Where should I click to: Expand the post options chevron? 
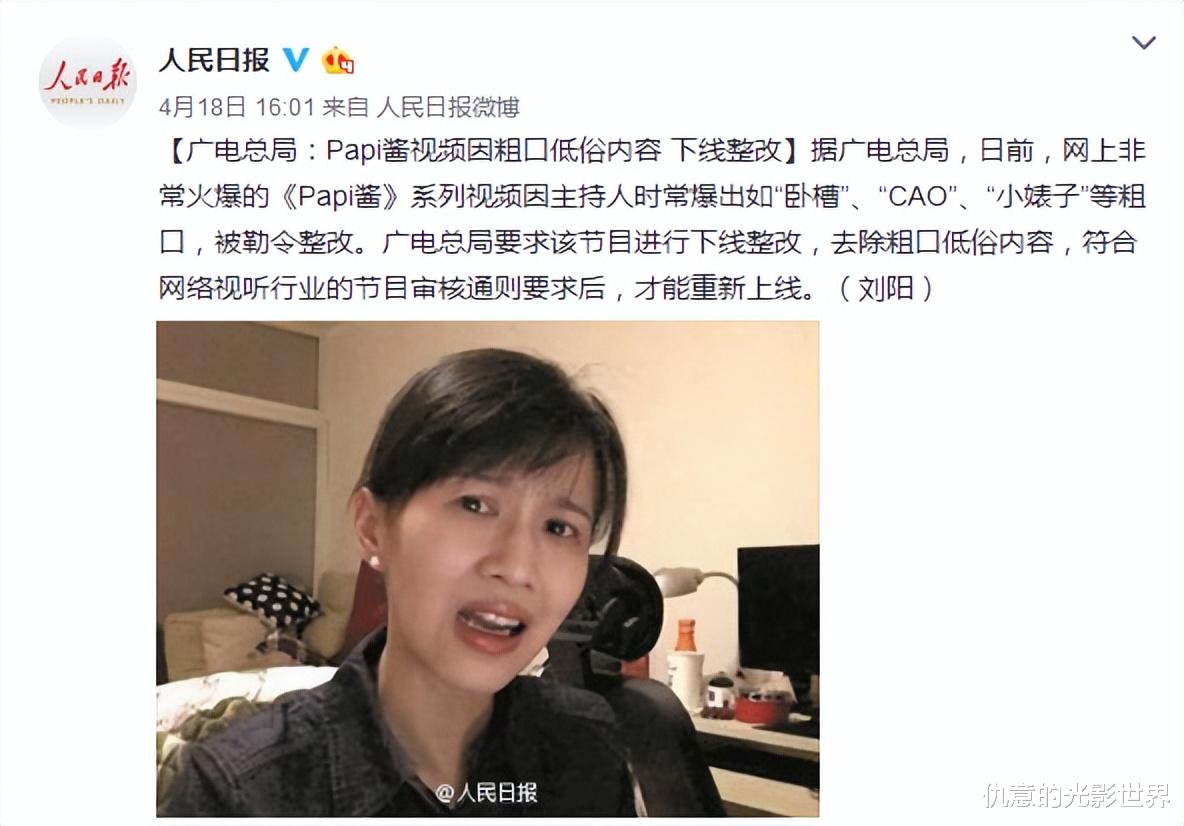(1143, 42)
